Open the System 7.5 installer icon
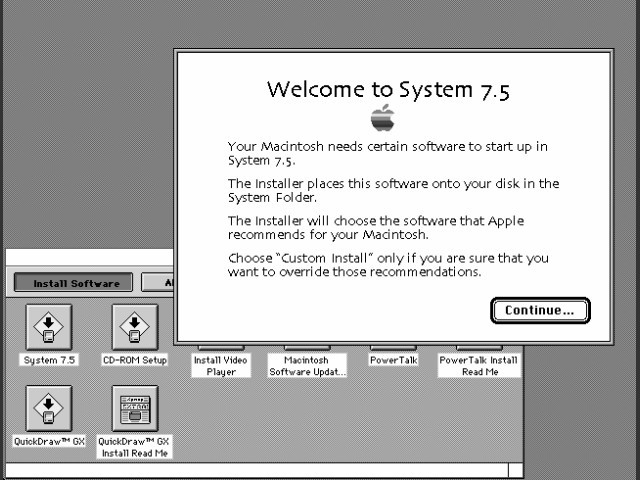Image resolution: width=640 pixels, height=480 pixels. tap(49, 327)
